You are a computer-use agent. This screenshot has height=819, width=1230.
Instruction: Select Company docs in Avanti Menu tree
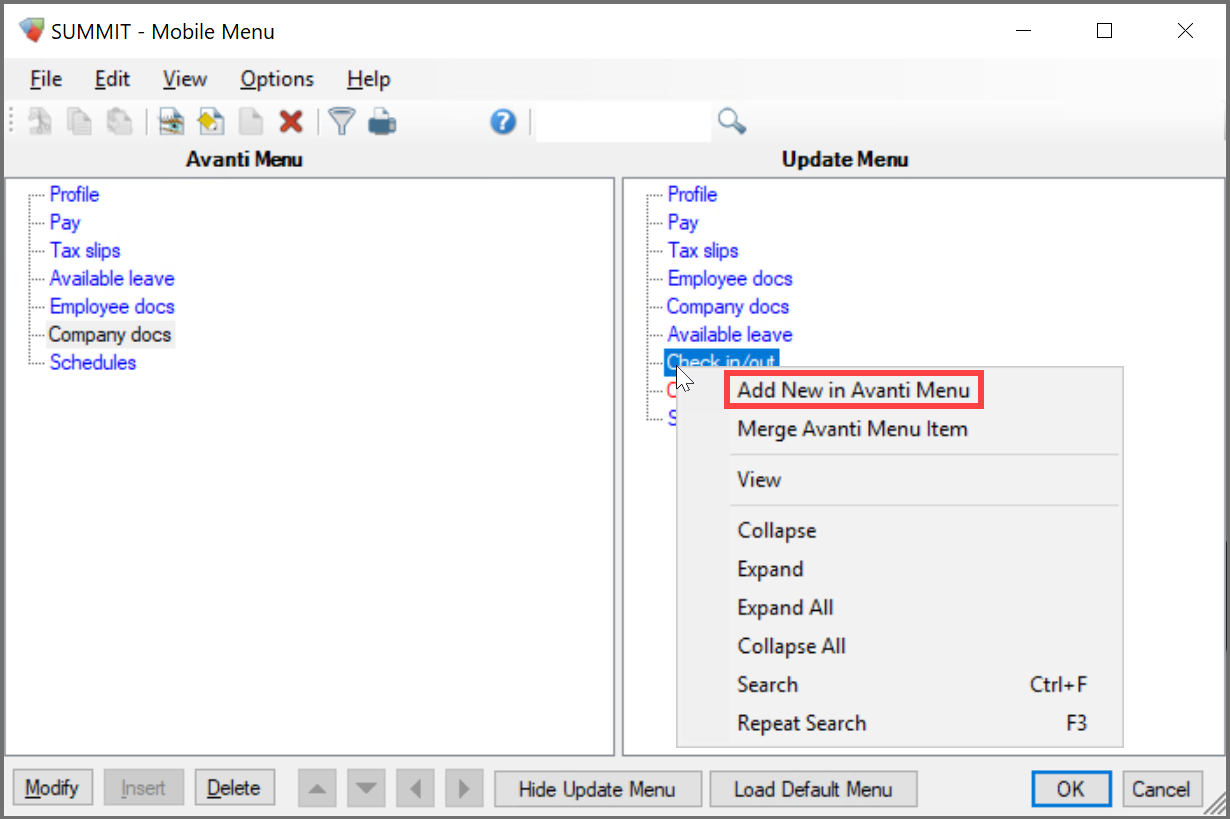click(x=110, y=334)
